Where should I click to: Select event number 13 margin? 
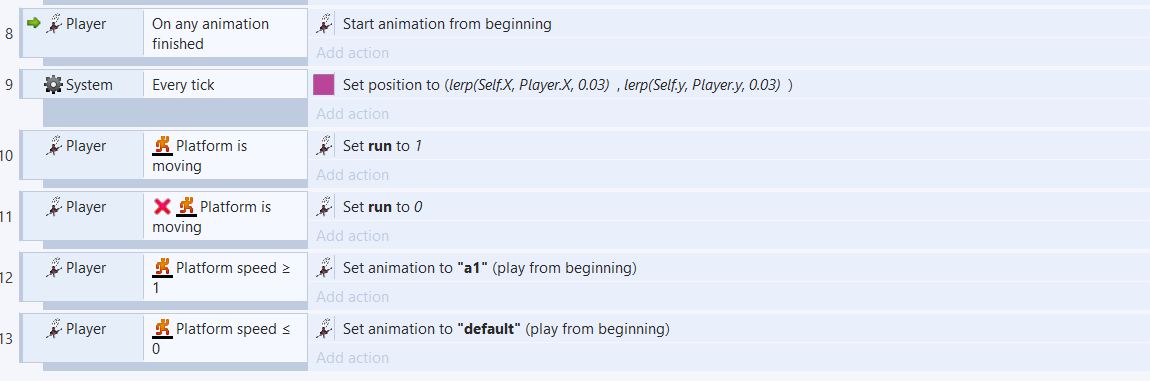point(7,338)
